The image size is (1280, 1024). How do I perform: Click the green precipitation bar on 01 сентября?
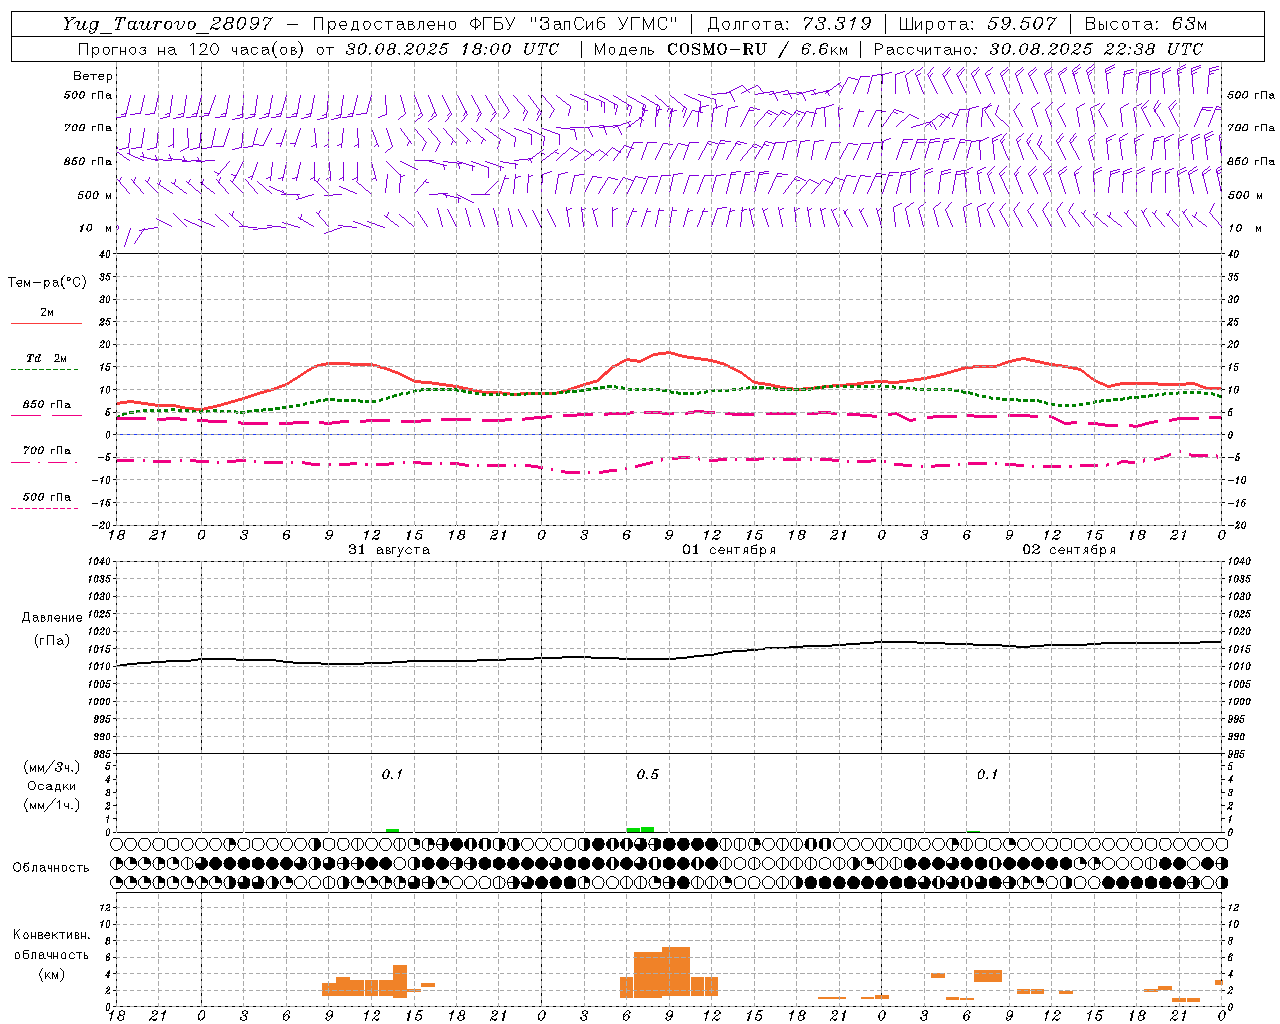pyautogui.click(x=640, y=829)
